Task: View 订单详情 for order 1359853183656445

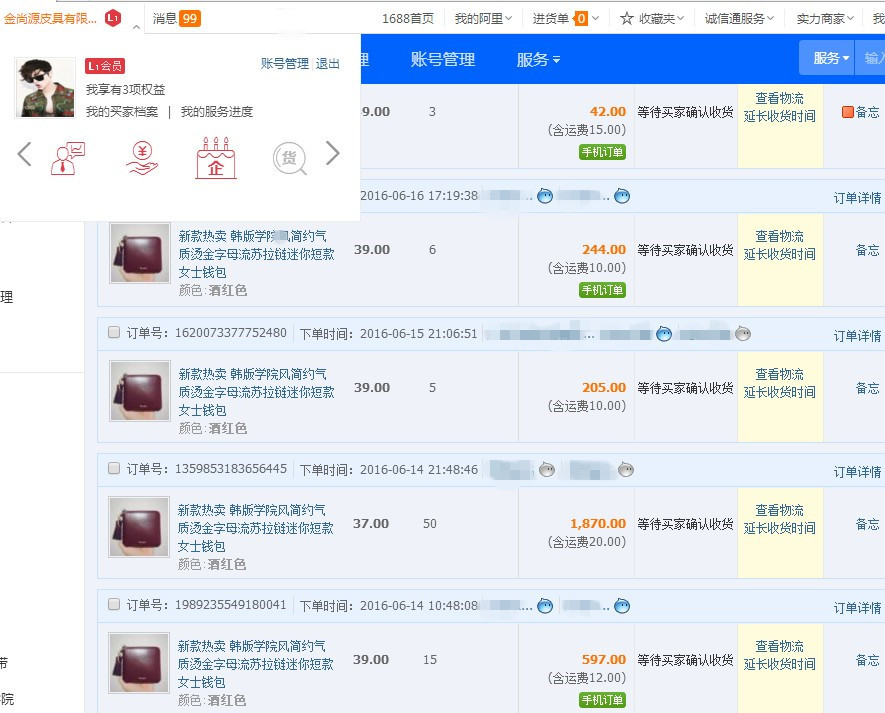Action: [x=857, y=471]
